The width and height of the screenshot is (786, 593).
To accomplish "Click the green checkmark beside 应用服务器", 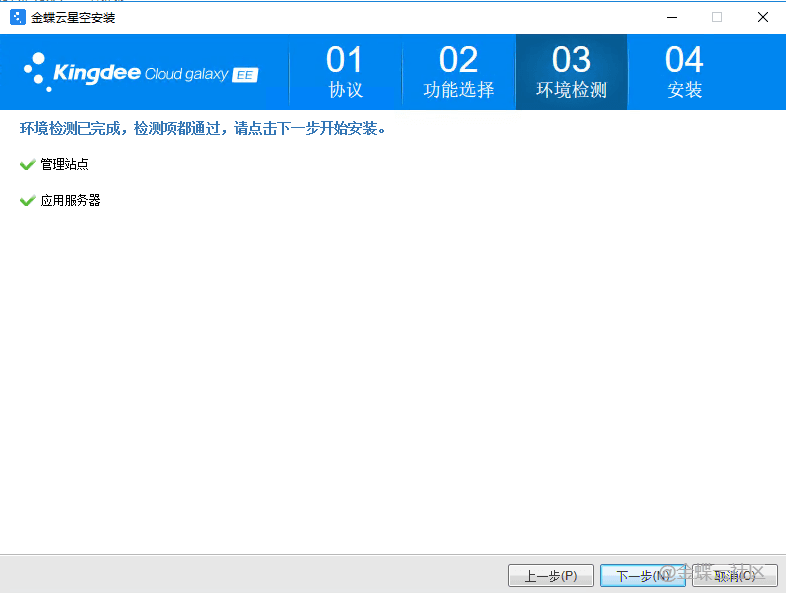I will (28, 201).
